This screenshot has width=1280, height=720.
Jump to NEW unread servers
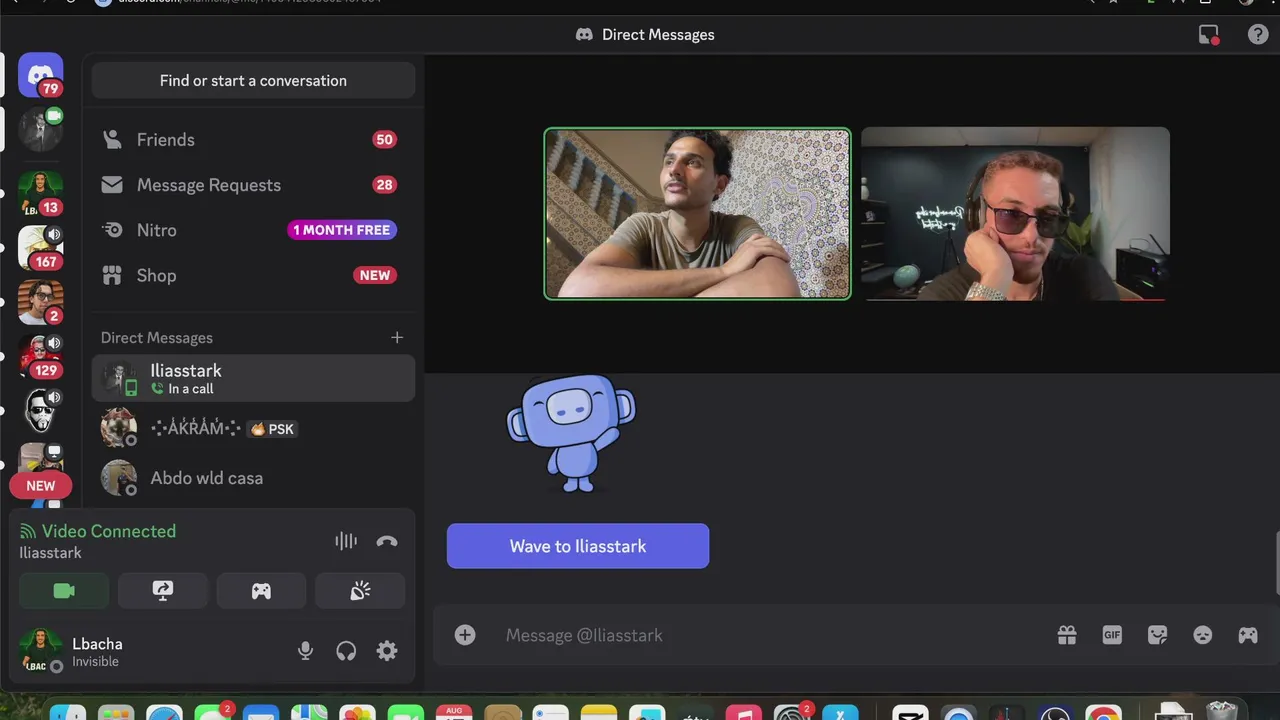41,486
